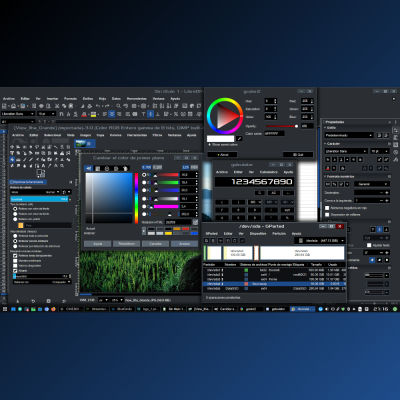Image resolution: width=400 pixels, height=400 pixels.
Task: Click galculator display showing 1234567890
Action: tap(254, 182)
